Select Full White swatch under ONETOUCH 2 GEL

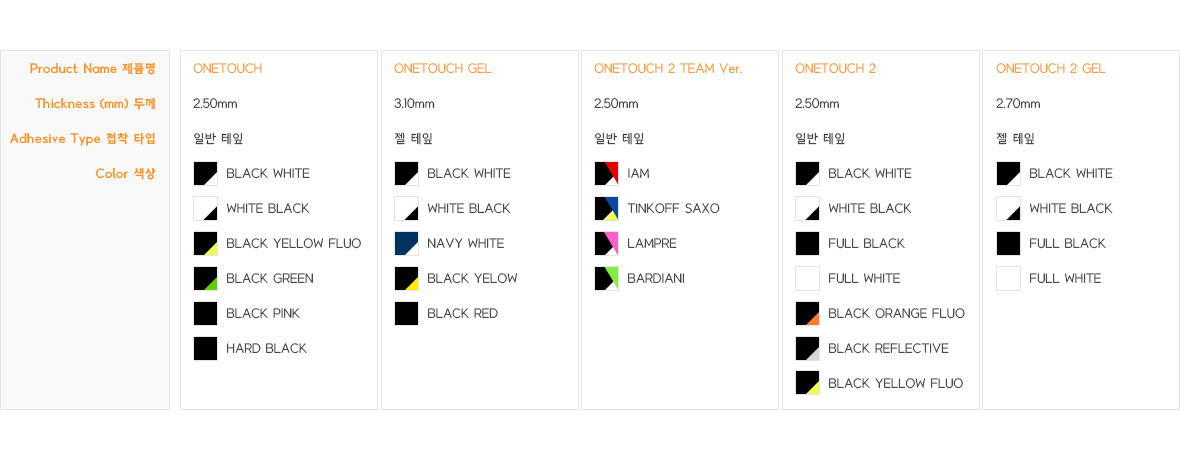tap(1008, 279)
